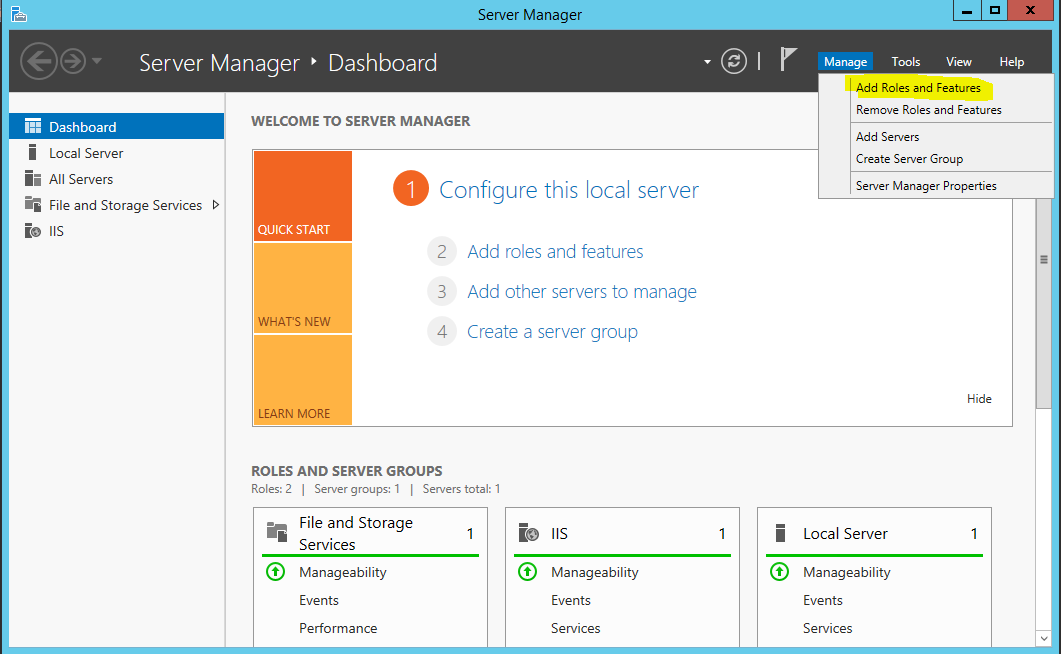Expand File and Storage Services sidebar arrow
1061x654 pixels.
215,205
